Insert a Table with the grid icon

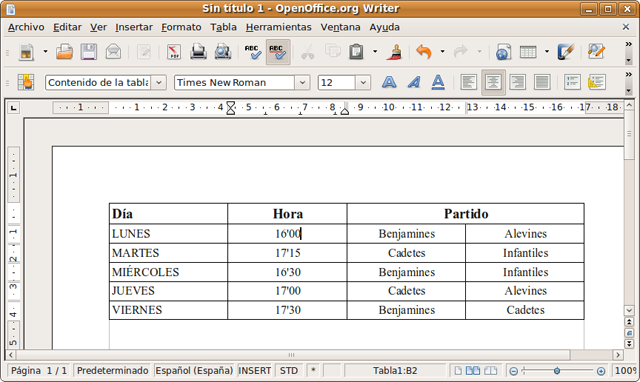(x=528, y=52)
